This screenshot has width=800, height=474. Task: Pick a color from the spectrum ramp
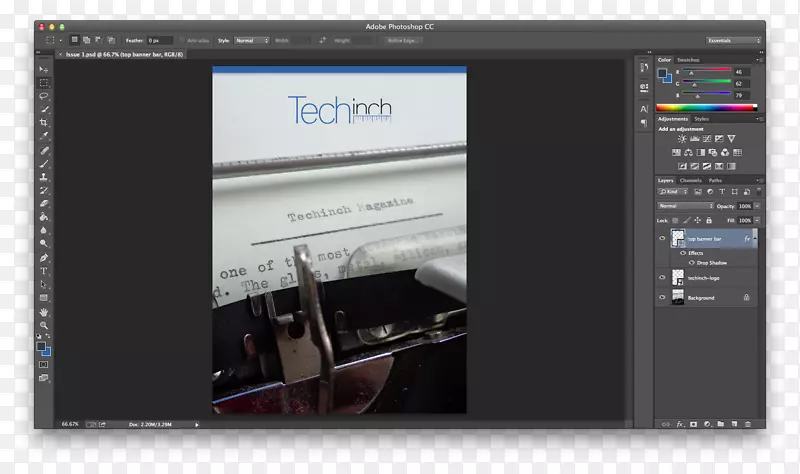click(706, 107)
